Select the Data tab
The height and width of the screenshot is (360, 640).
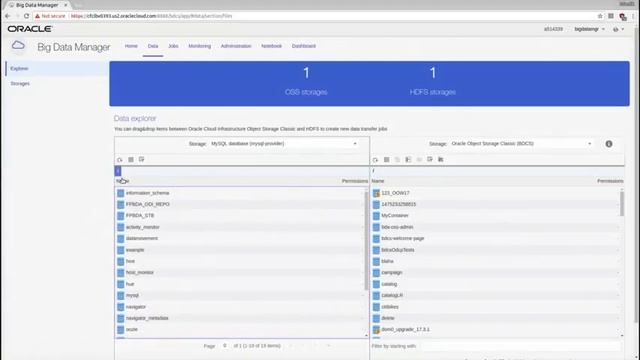click(x=153, y=46)
